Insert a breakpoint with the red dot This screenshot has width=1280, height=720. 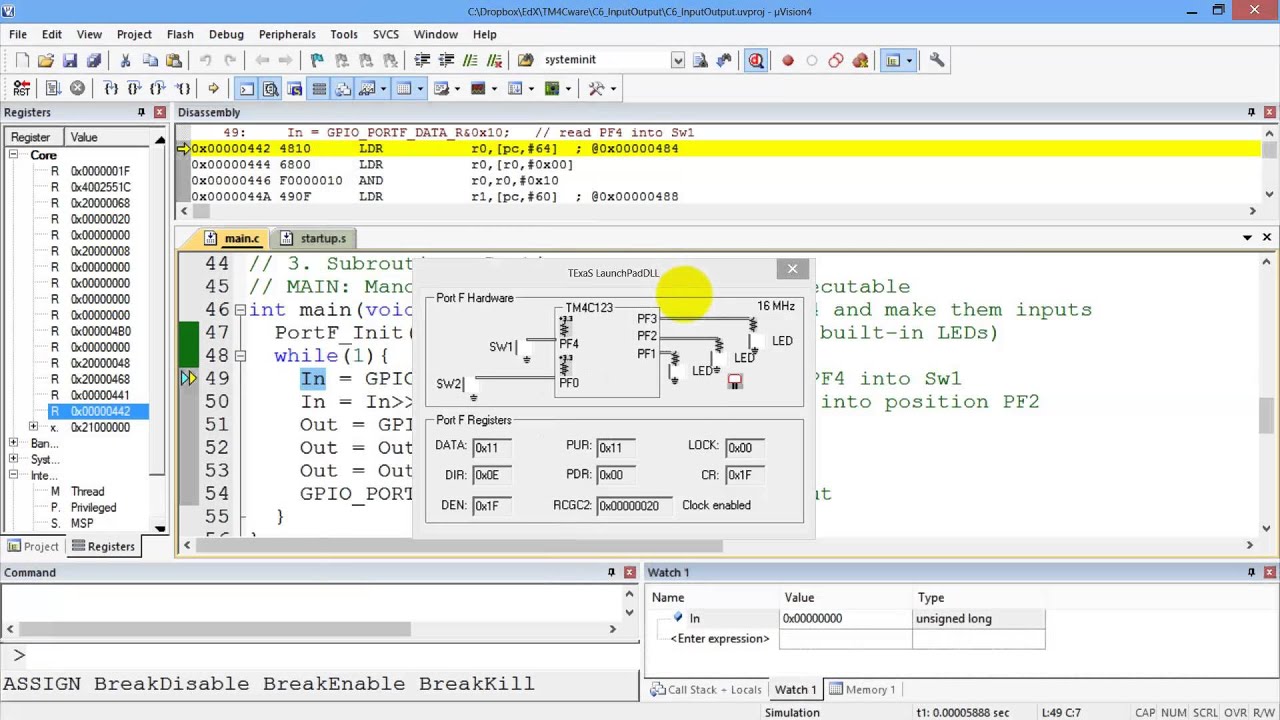click(788, 61)
